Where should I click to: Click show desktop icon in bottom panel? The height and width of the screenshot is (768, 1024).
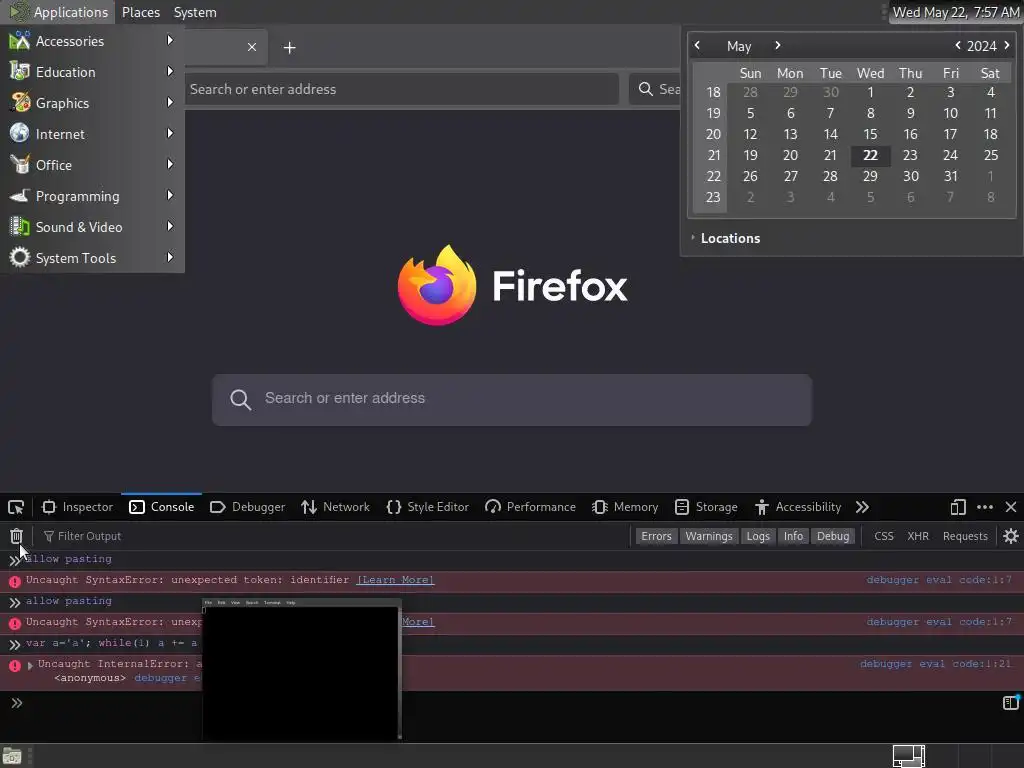pos(12,757)
